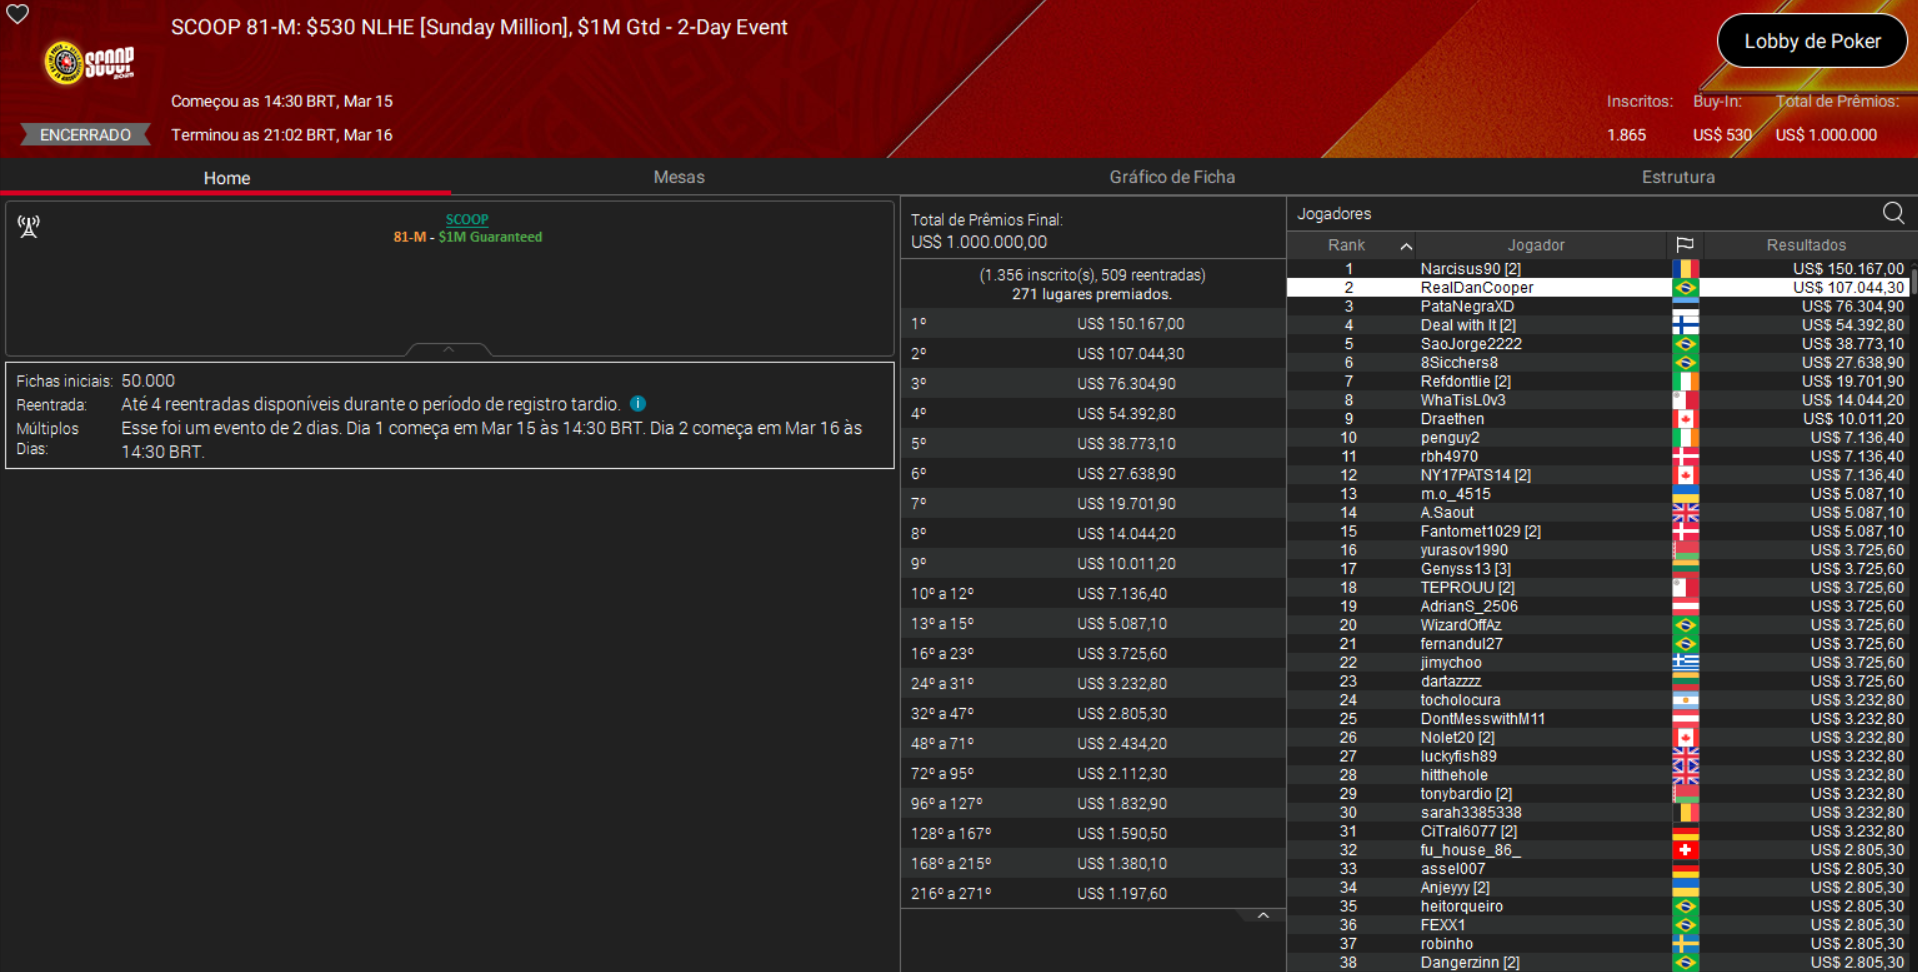
Task: Switch to the Mesas tab
Action: point(679,177)
